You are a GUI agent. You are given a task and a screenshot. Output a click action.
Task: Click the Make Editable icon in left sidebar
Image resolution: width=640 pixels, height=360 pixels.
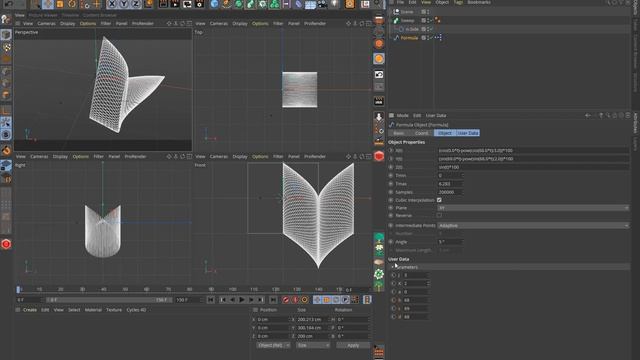point(6,19)
